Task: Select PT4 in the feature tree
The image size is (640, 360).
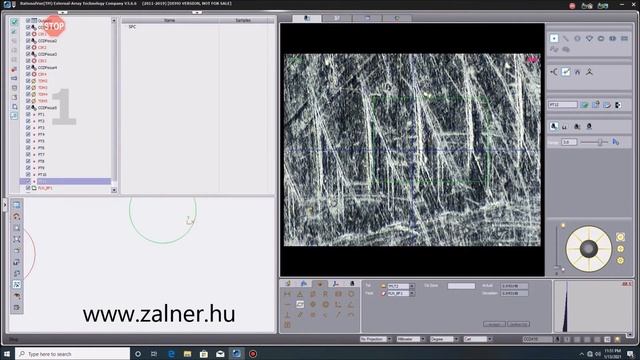Action: [x=41, y=134]
